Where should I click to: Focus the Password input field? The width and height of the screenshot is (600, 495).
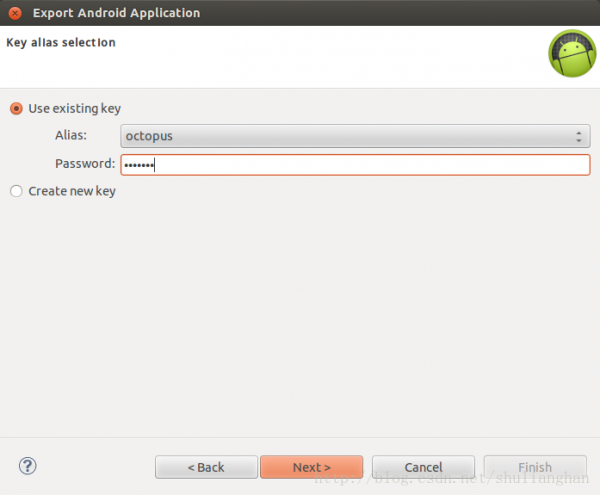tap(355, 165)
